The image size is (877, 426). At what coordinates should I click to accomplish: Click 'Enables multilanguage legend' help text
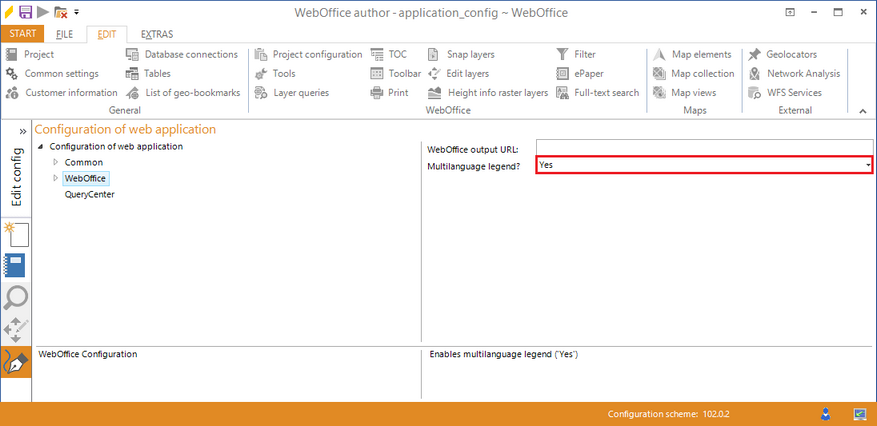click(503, 354)
